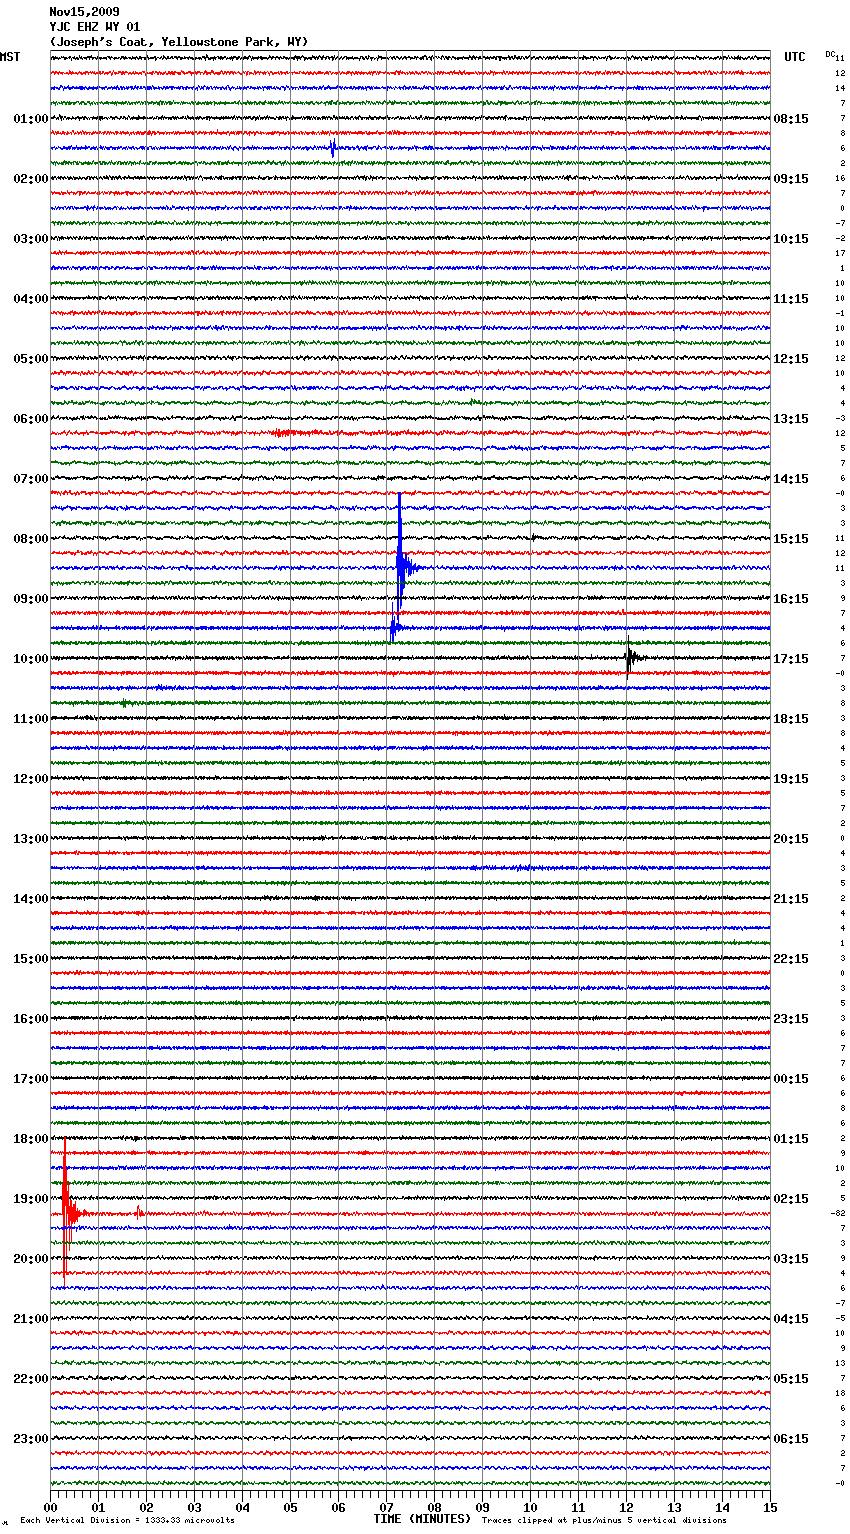Select the 19:00 MST time label
The height and width of the screenshot is (1534, 850).
click(x=31, y=1199)
